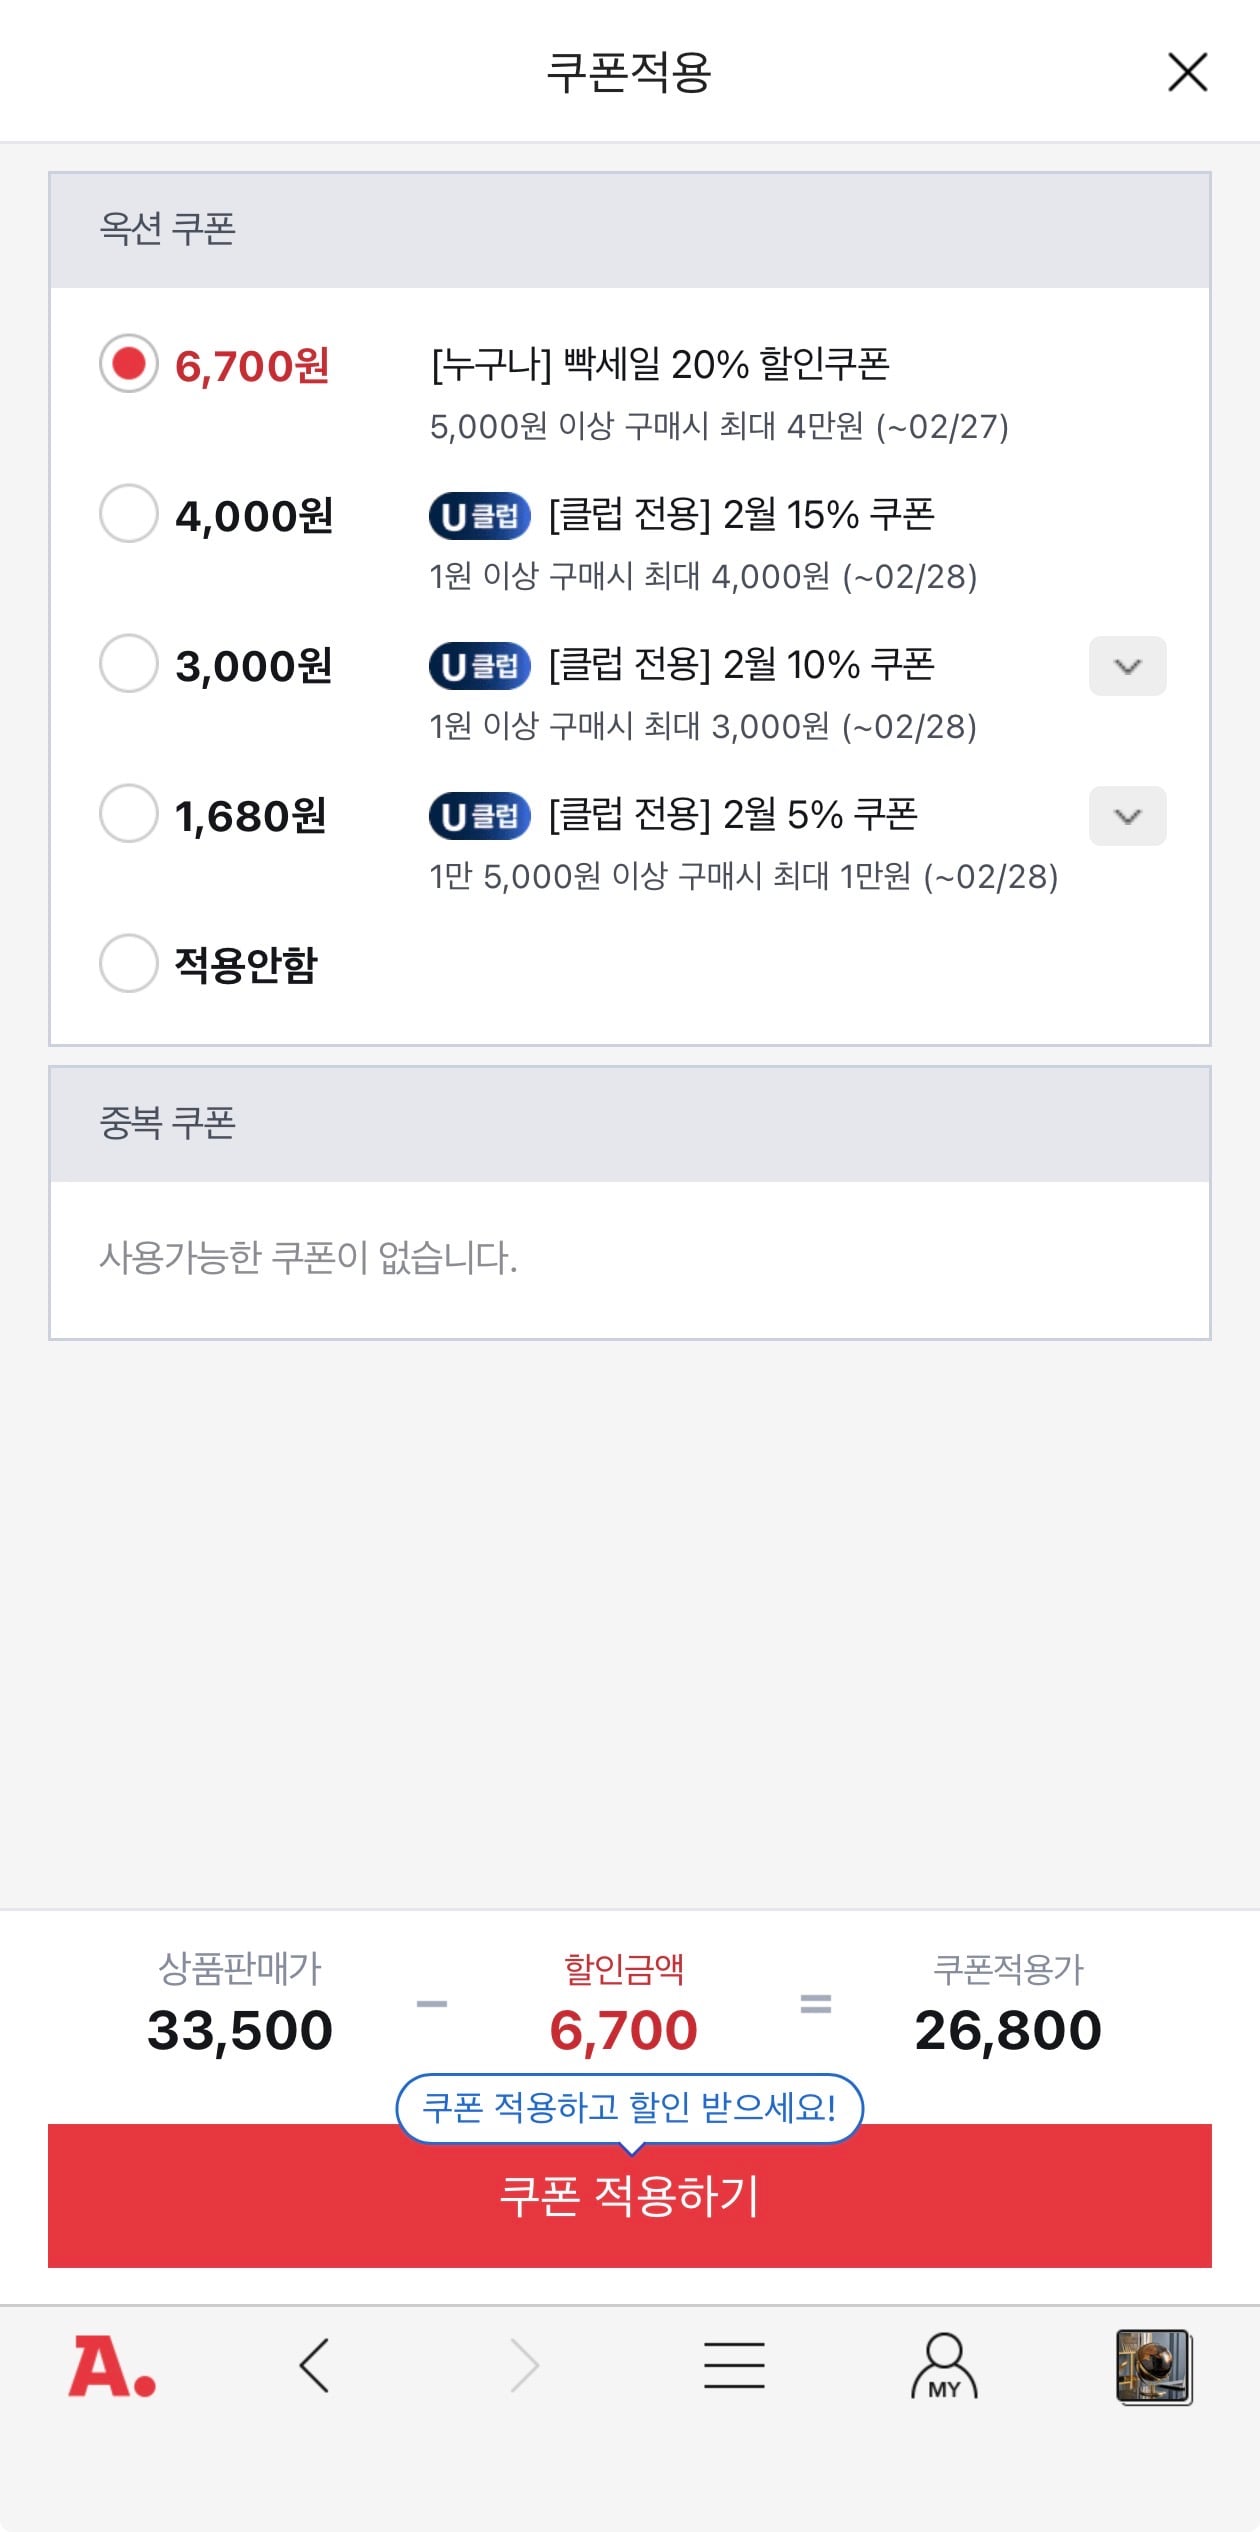Select the 6,700원 빡세일 20% coupon radio

(x=129, y=363)
